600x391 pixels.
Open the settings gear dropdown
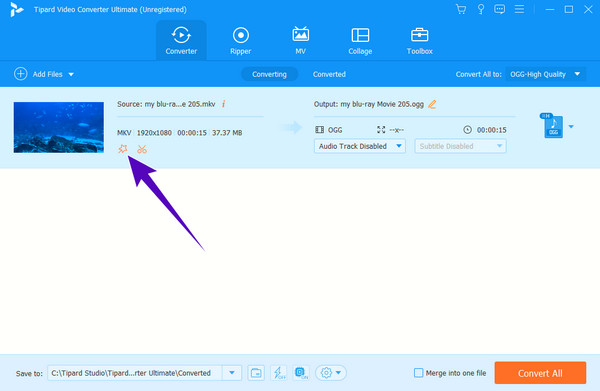tap(331, 373)
